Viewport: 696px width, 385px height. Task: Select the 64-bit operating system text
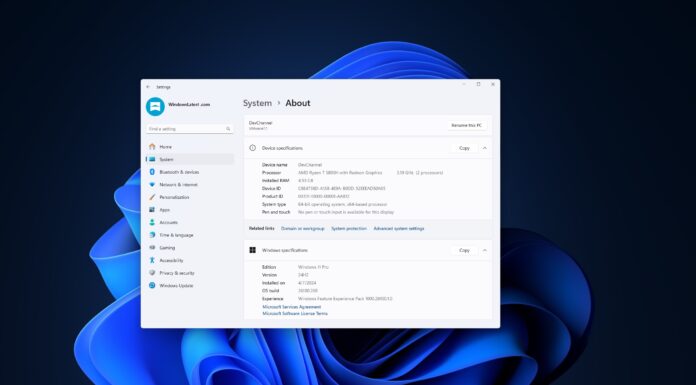coord(342,204)
